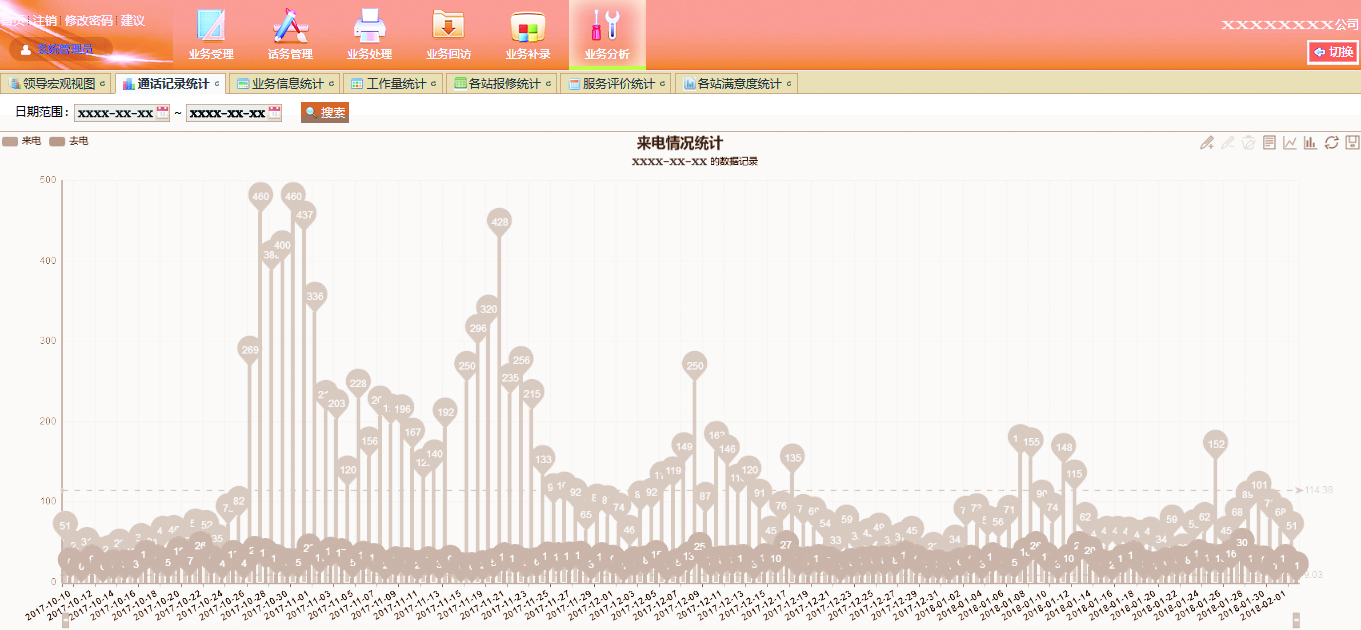Switch chart to line view icon
This screenshot has height=630, width=1361.
pos(1290,143)
